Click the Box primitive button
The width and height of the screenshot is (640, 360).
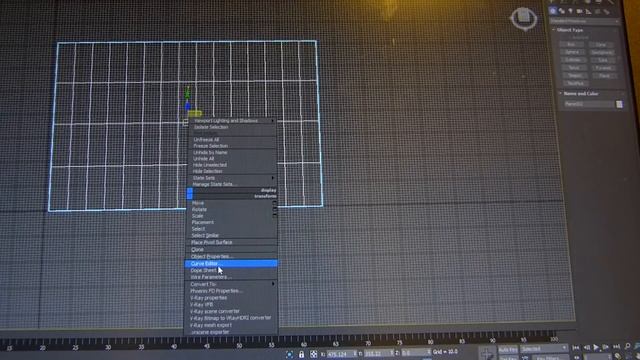click(x=571, y=44)
